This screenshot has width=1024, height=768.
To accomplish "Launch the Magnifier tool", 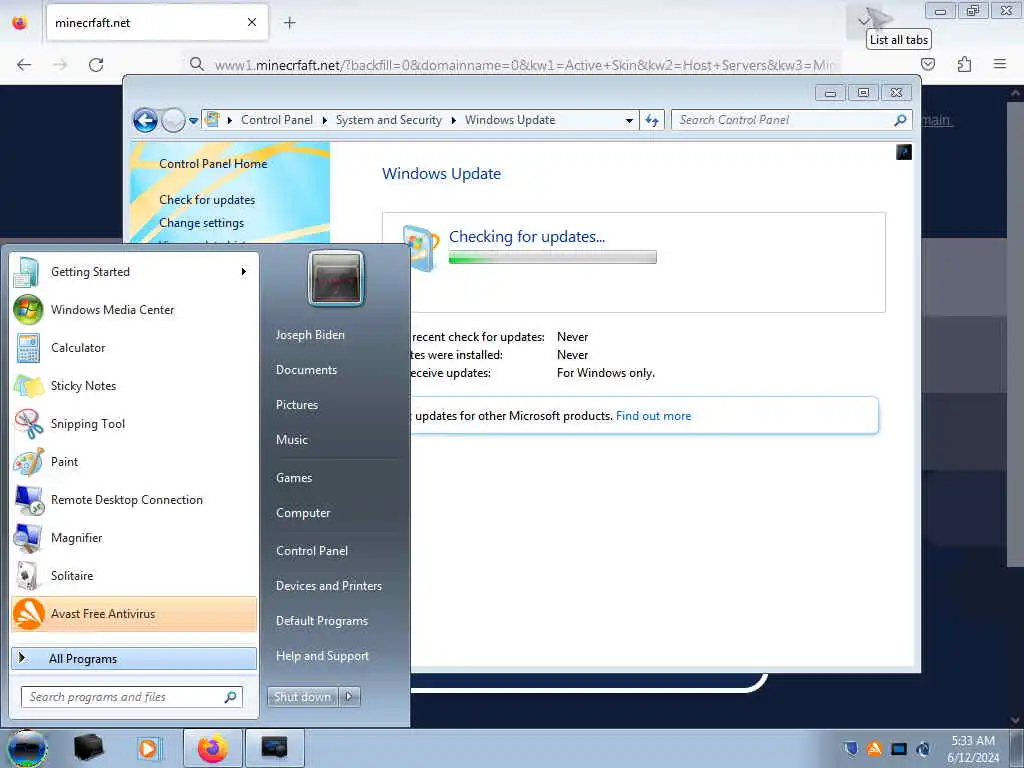I will [134, 537].
